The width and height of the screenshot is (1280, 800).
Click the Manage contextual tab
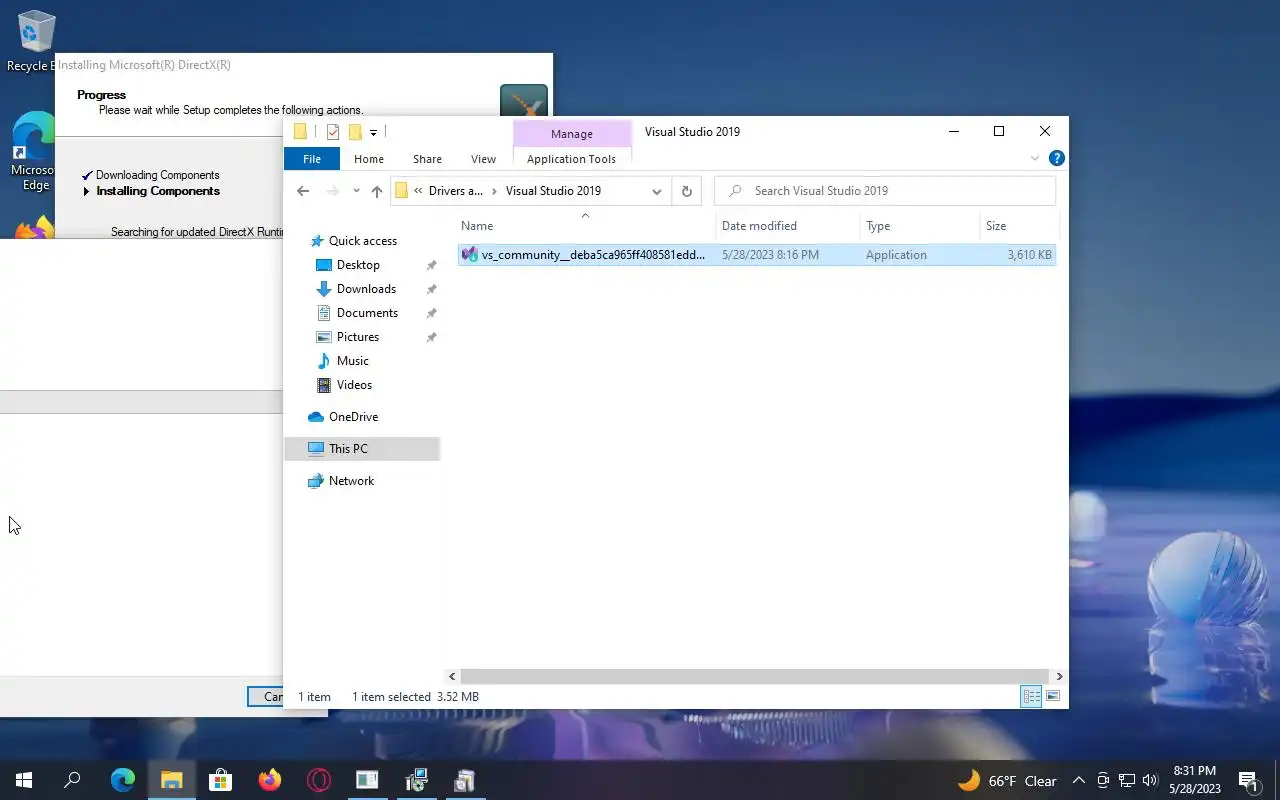click(572, 134)
